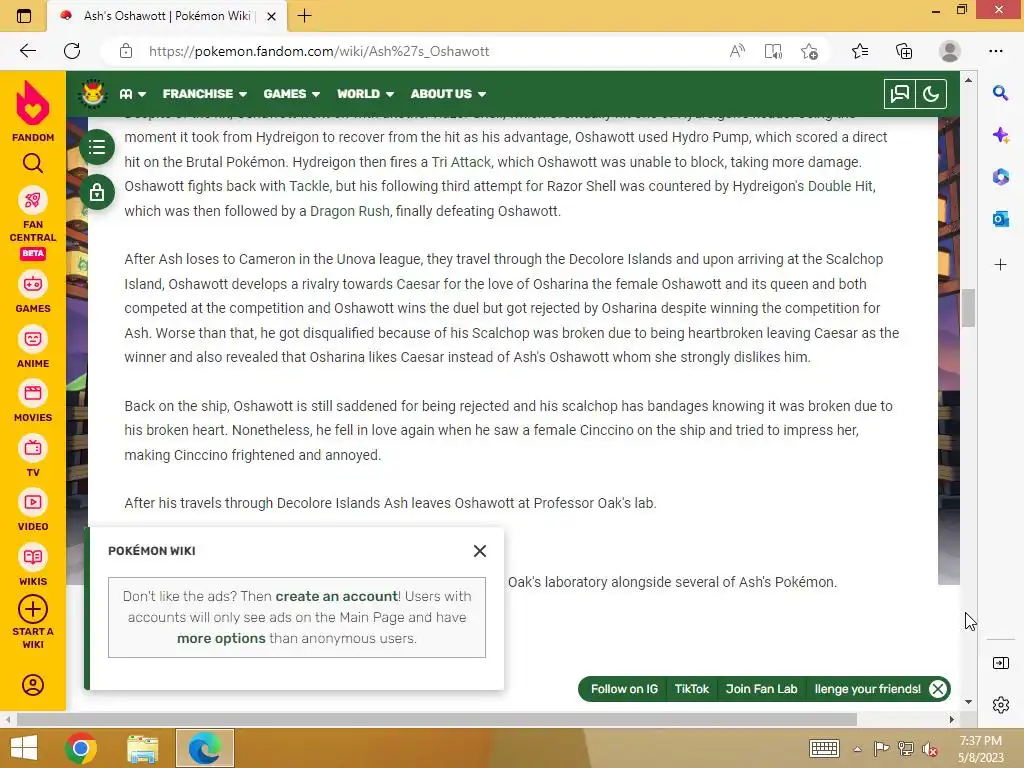Show hidden system tray icons
This screenshot has height=768, width=1024.
pos(857,749)
